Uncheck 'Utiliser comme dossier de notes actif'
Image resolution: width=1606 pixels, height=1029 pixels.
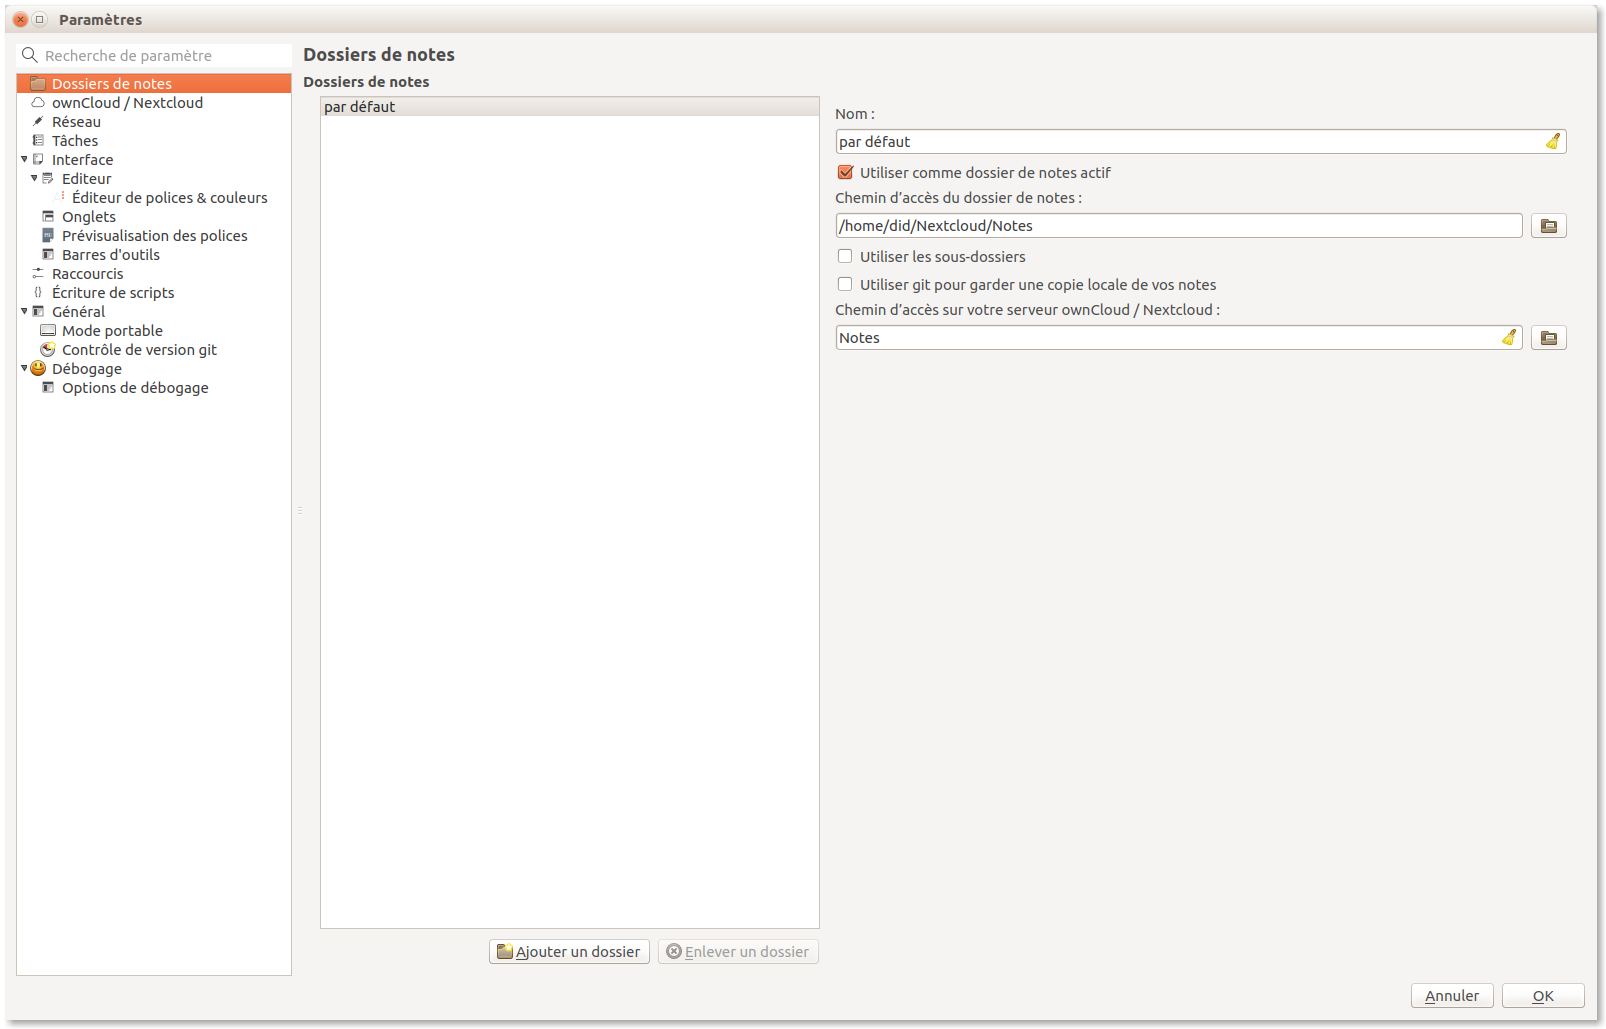coord(846,173)
